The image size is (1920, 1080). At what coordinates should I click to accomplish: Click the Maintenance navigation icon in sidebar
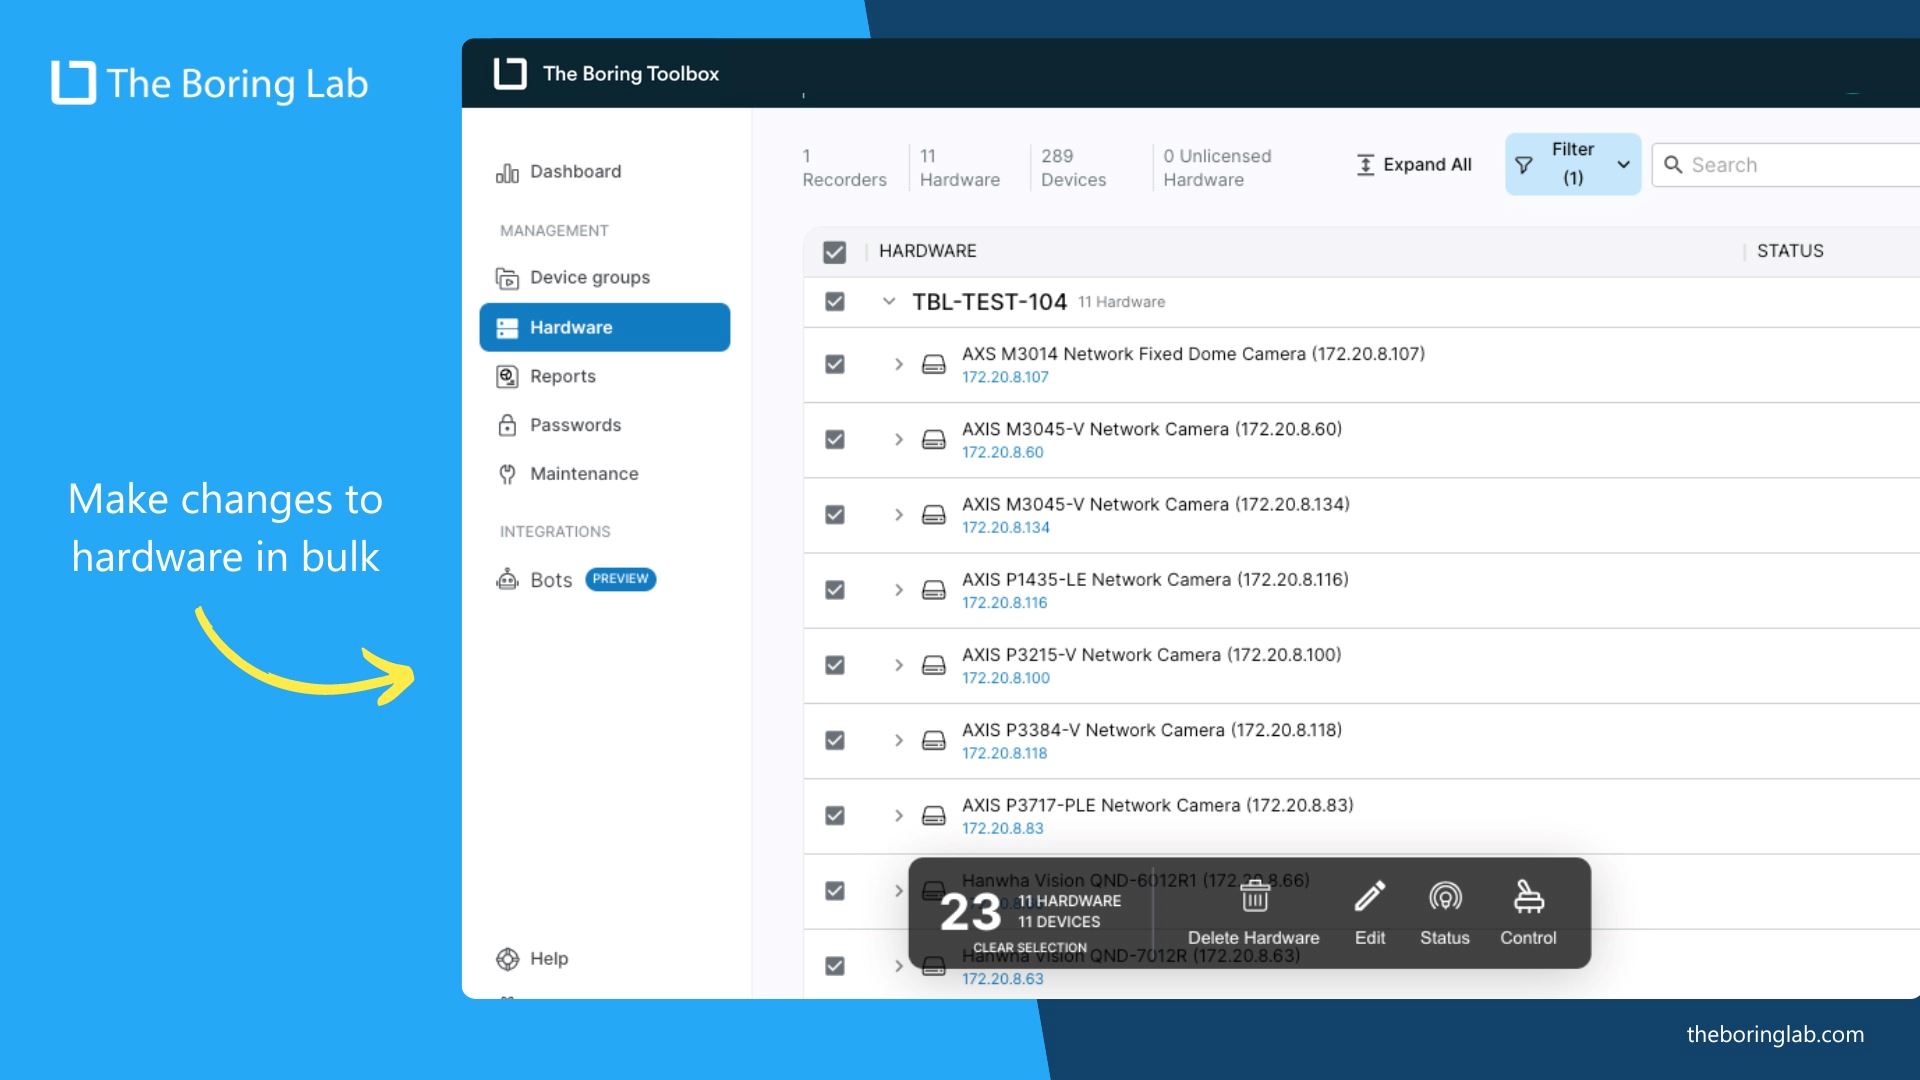click(508, 472)
